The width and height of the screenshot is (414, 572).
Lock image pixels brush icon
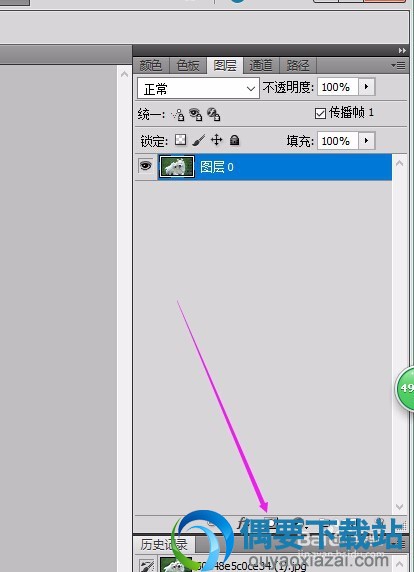(x=198, y=140)
